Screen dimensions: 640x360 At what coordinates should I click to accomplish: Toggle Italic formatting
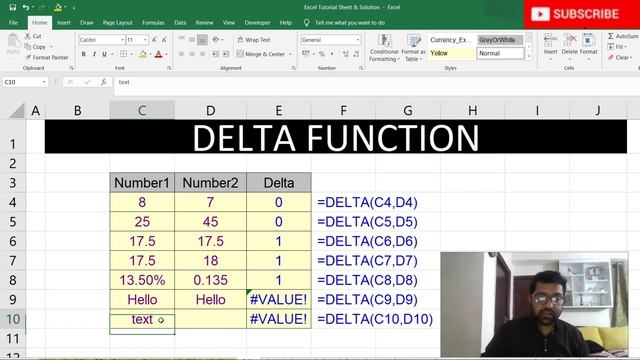(94, 54)
